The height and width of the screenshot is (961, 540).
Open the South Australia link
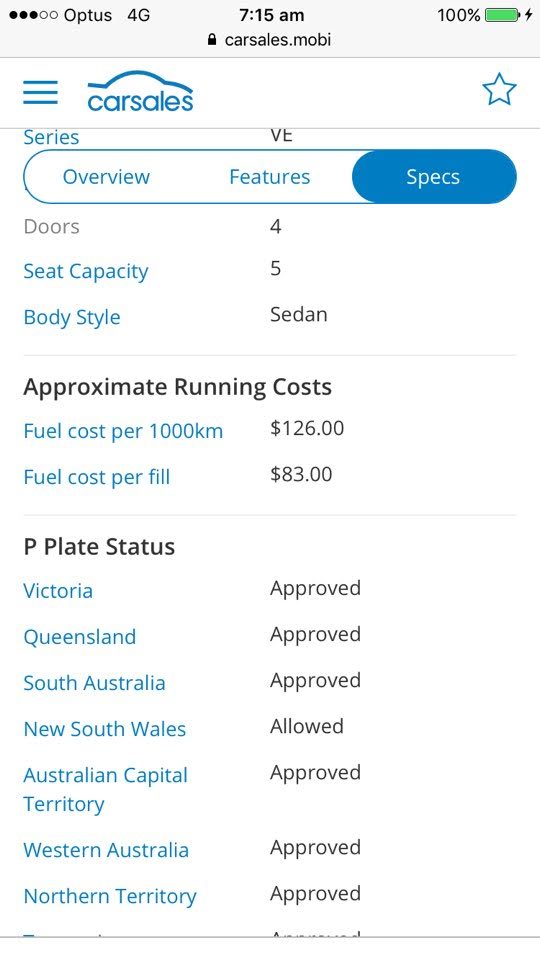[94, 683]
